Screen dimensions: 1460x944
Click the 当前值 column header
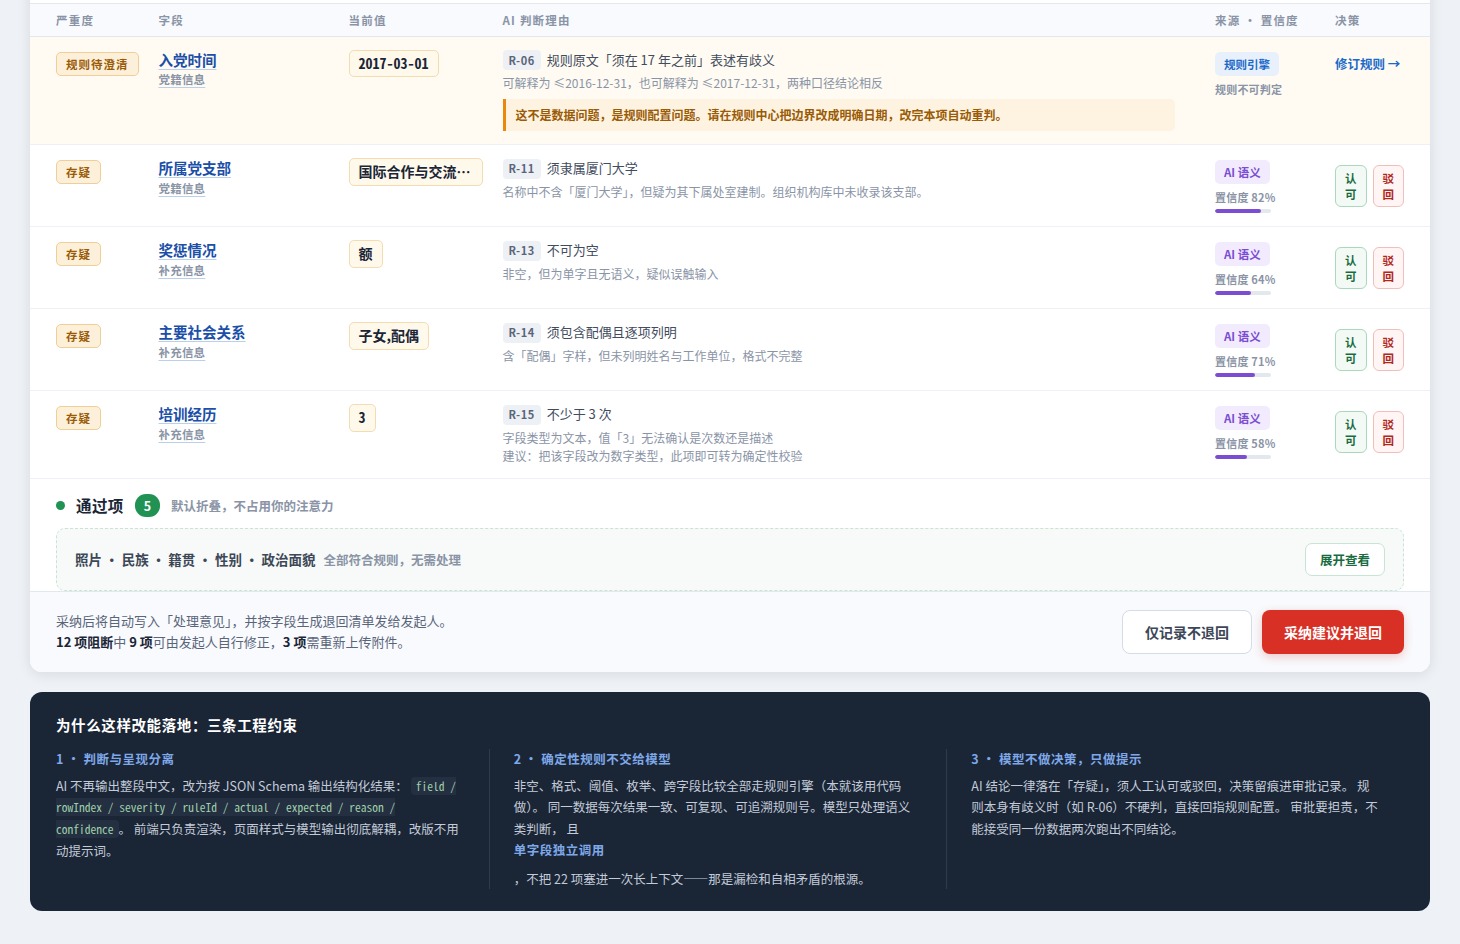367,21
